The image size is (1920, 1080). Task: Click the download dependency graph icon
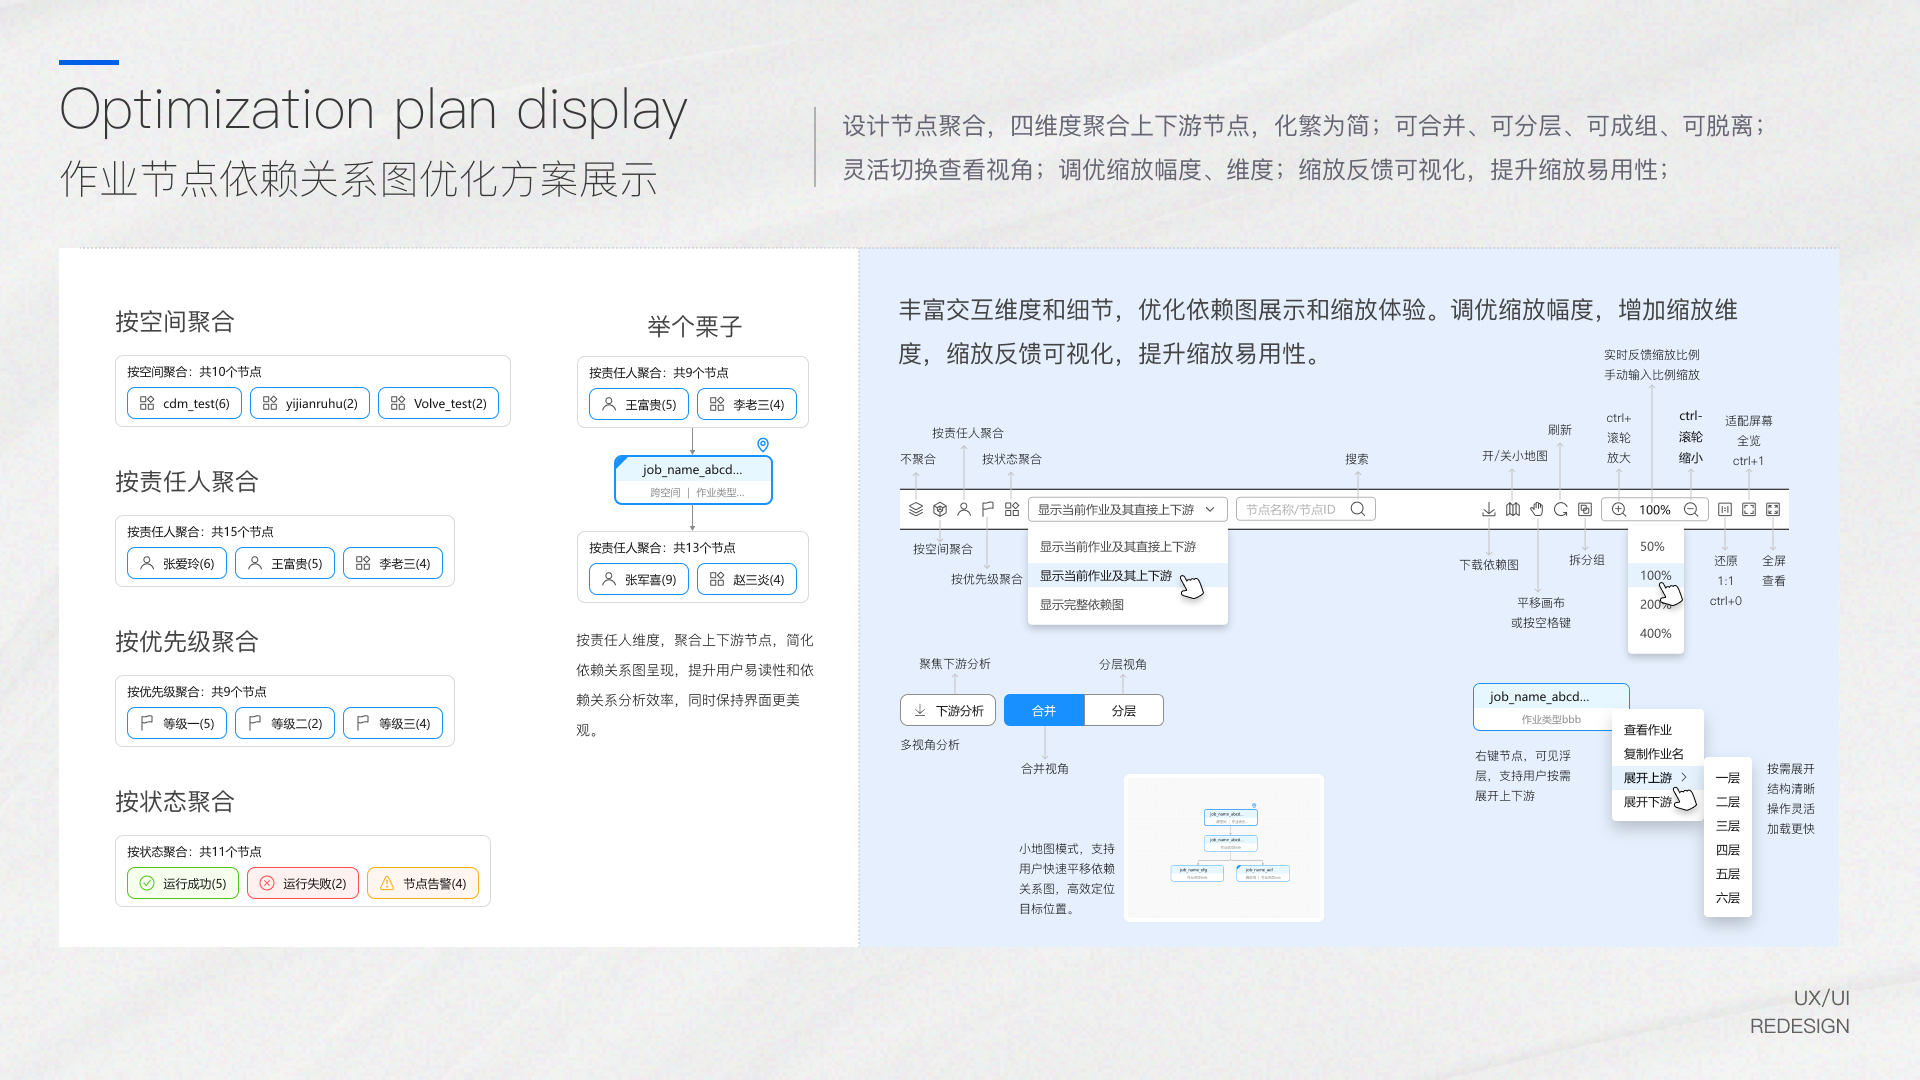pos(1489,510)
